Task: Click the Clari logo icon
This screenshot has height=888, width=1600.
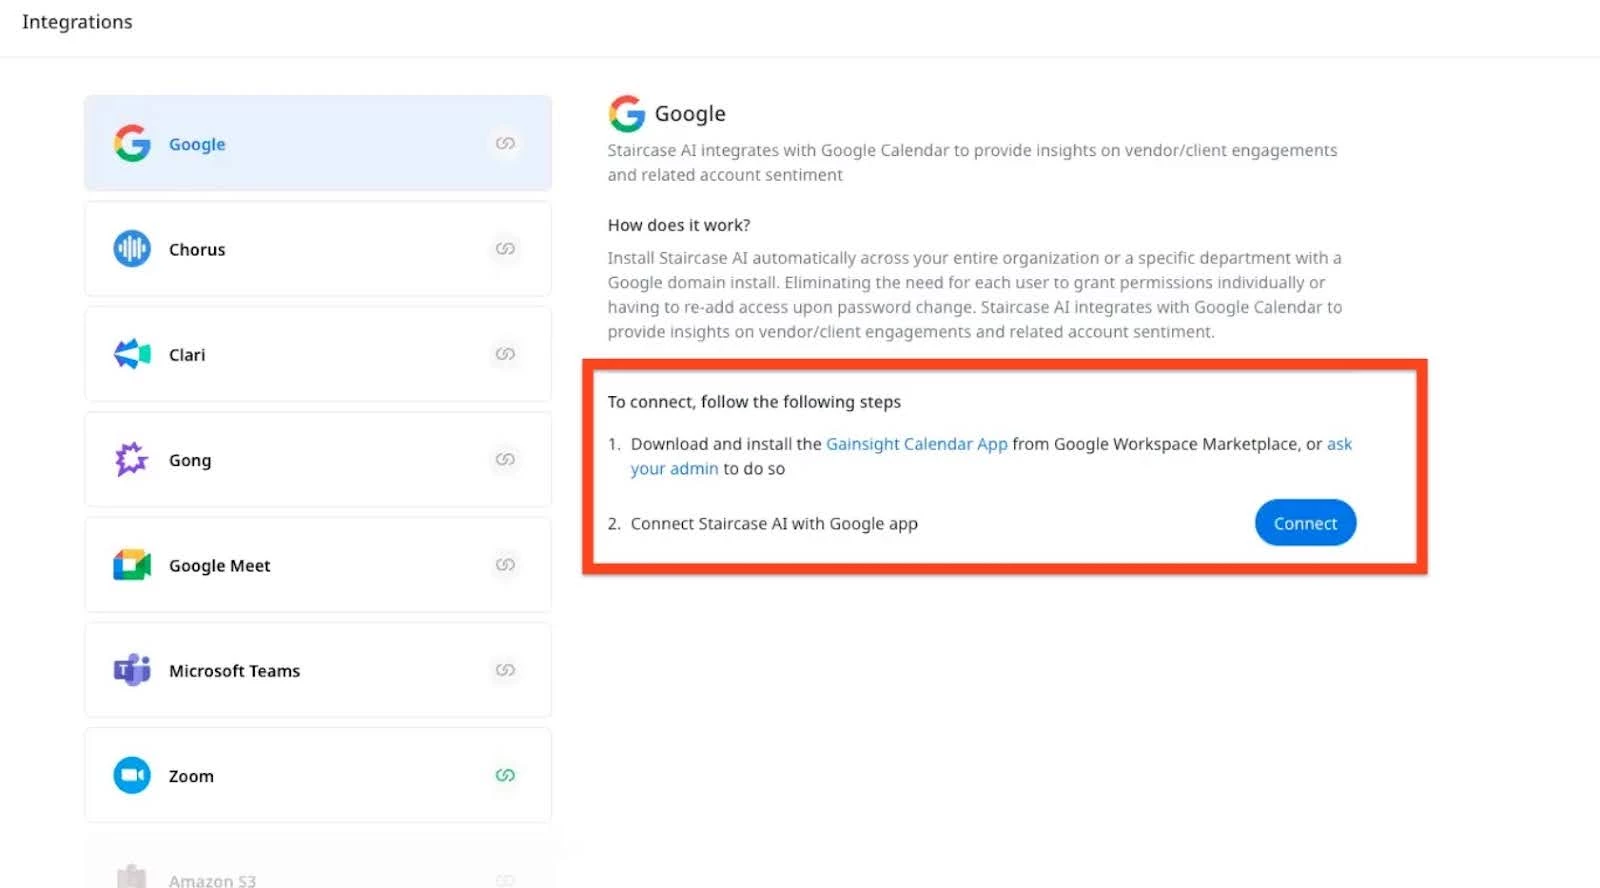Action: tap(132, 354)
